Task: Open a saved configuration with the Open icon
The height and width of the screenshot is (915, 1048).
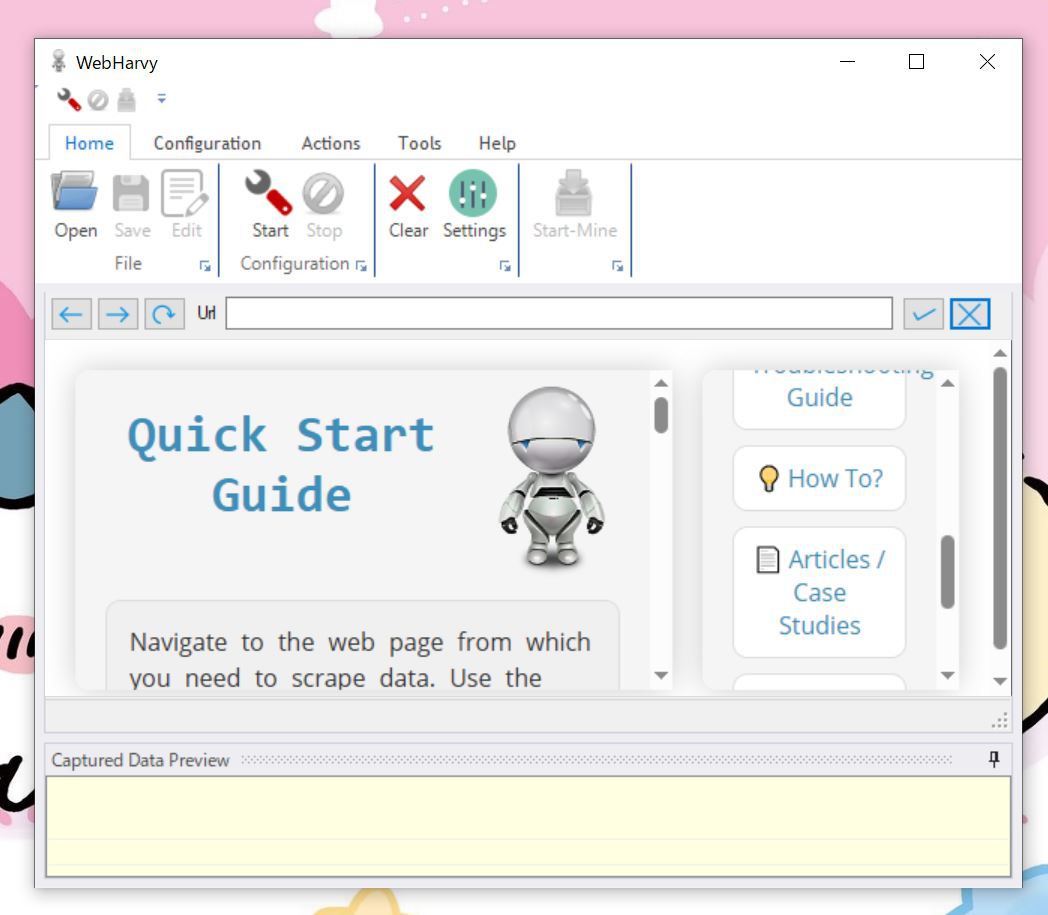Action: click(x=75, y=205)
